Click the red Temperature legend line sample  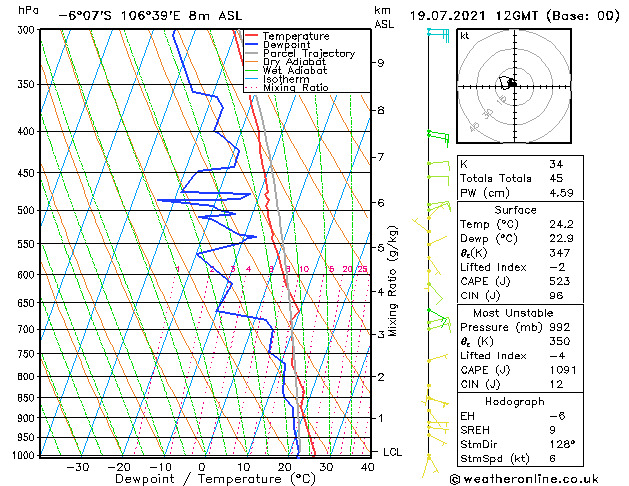pos(252,36)
